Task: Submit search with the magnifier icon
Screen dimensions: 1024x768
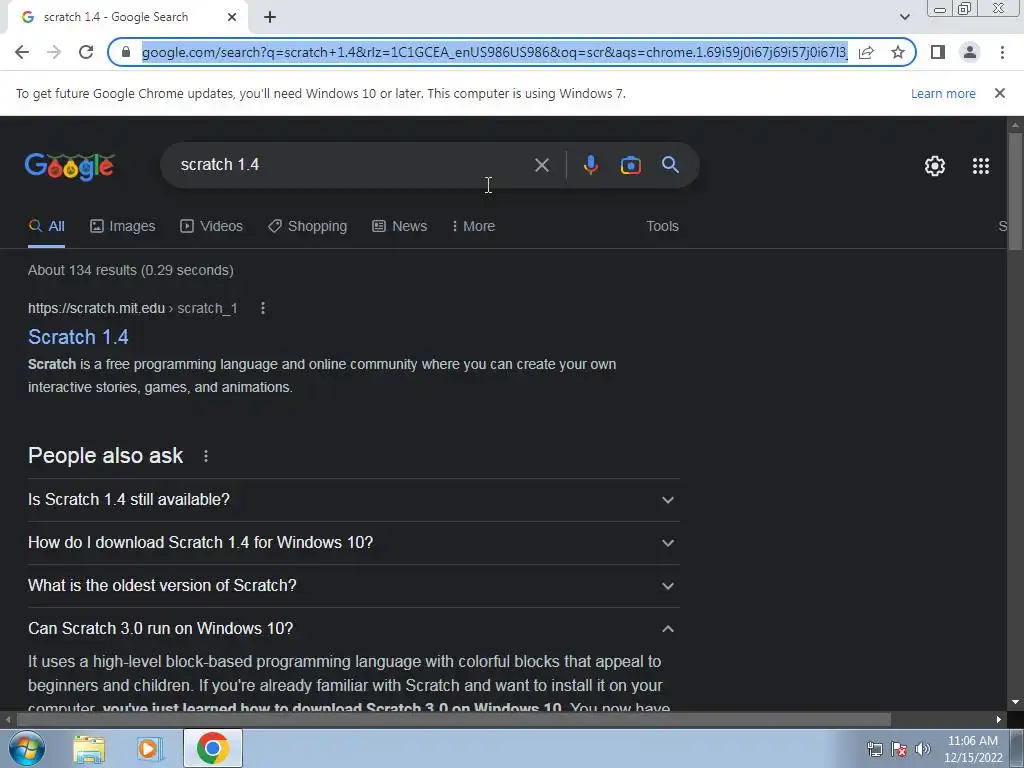Action: (670, 165)
